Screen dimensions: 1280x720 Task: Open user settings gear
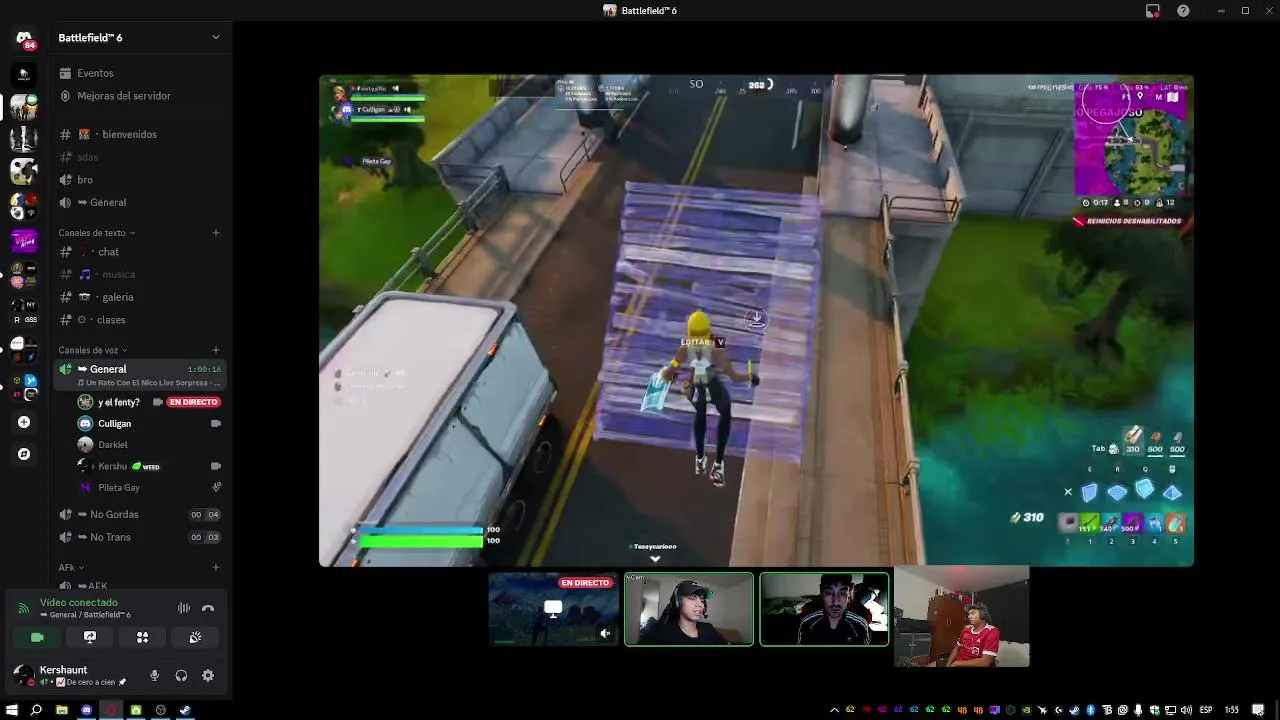(x=208, y=675)
